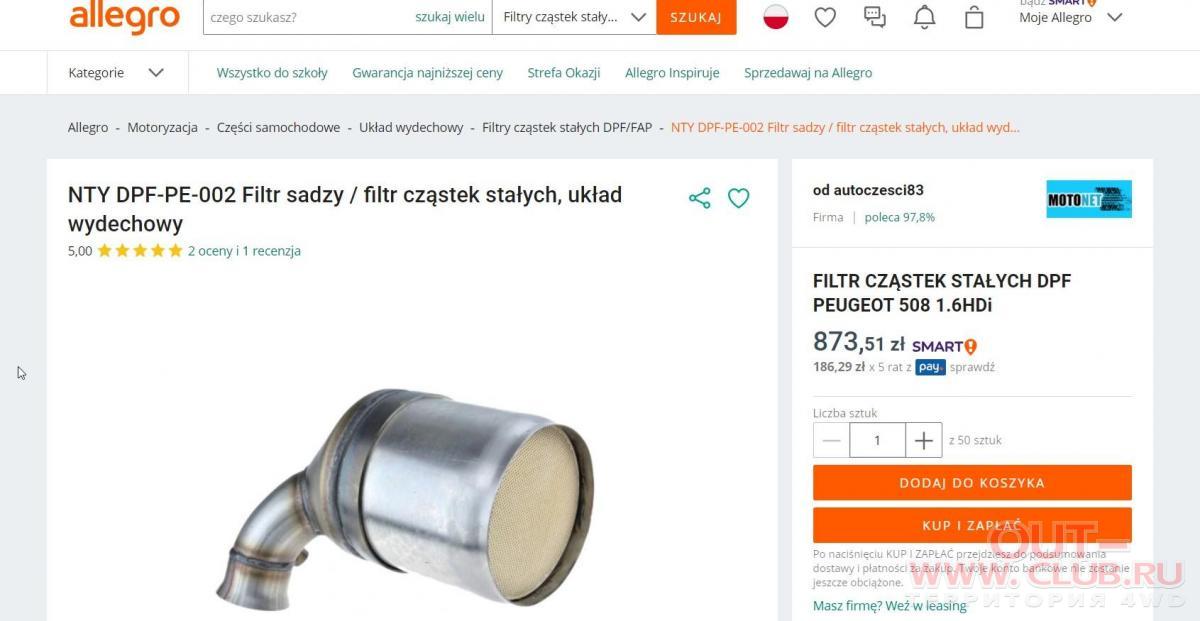
Task: Click the orange SZUKAJ button
Action: tap(696, 17)
